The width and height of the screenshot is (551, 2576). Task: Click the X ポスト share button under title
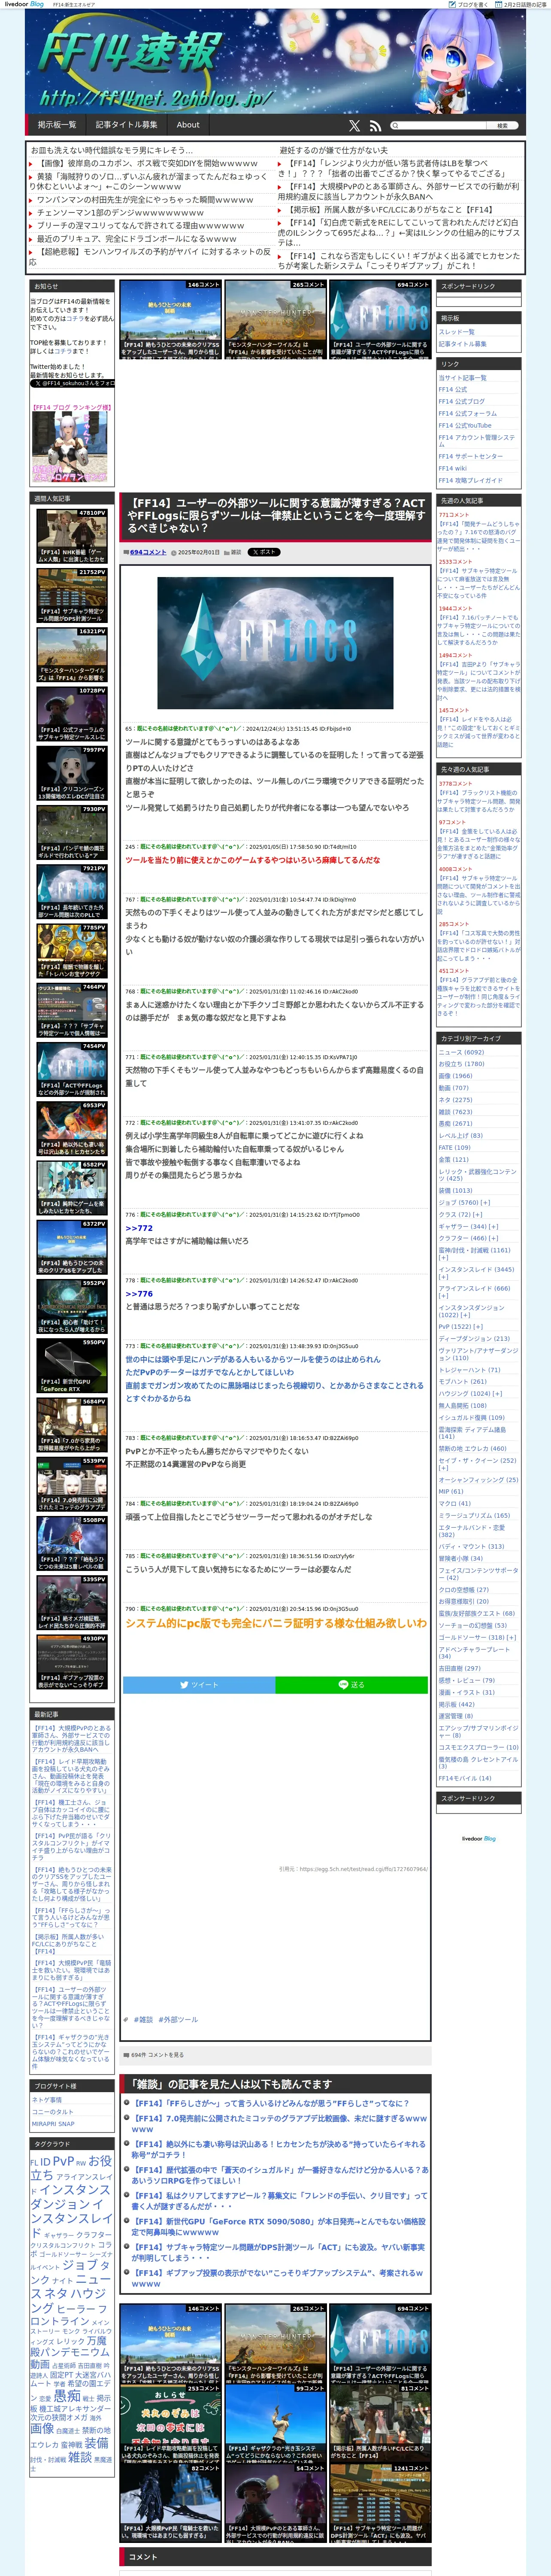264,552
